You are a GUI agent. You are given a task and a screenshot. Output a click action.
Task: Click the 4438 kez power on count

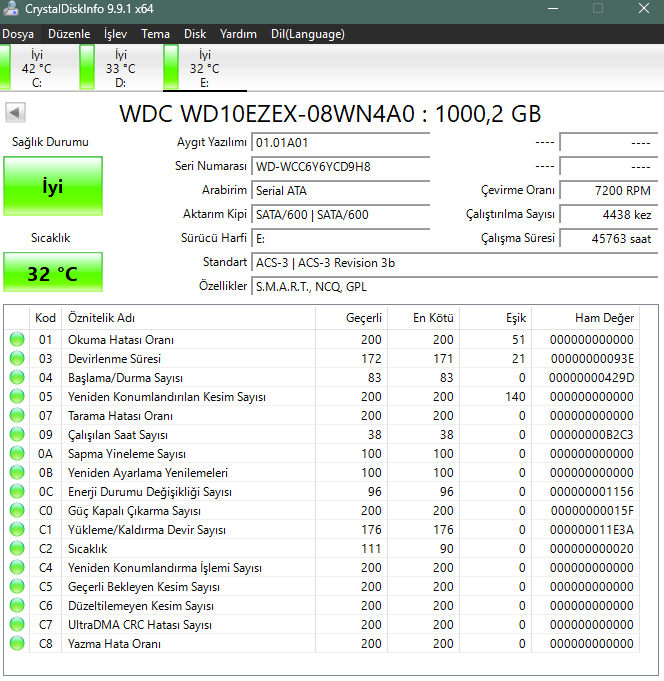tap(609, 214)
